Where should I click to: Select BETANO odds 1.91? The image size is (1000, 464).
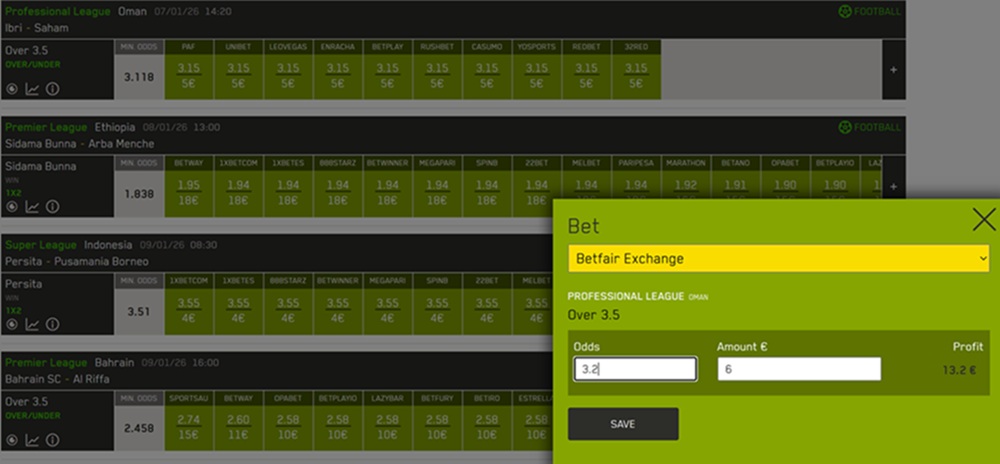click(x=736, y=185)
